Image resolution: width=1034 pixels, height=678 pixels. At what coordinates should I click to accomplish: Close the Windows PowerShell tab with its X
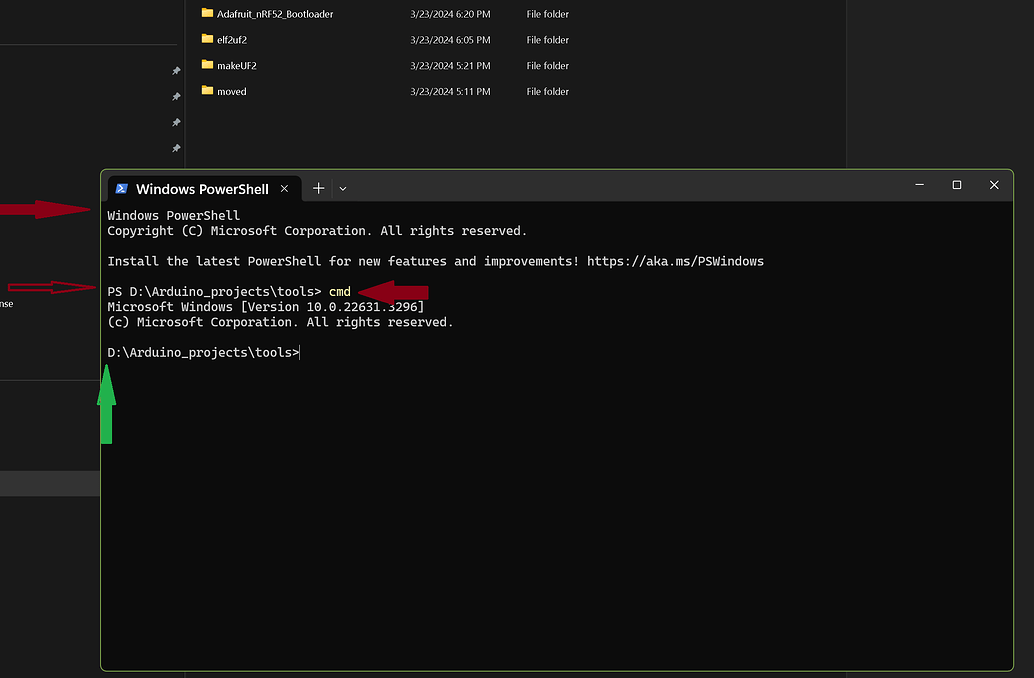[x=284, y=188]
